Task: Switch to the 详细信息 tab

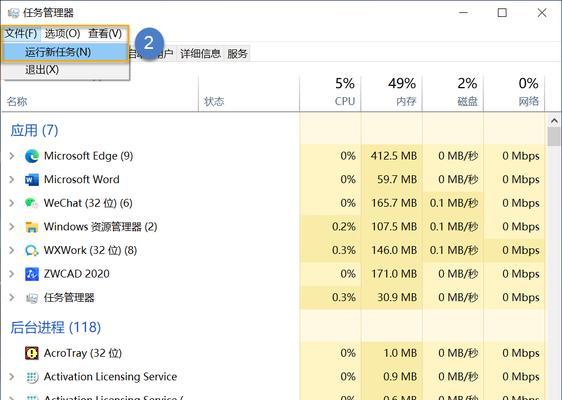Action: coord(200,54)
